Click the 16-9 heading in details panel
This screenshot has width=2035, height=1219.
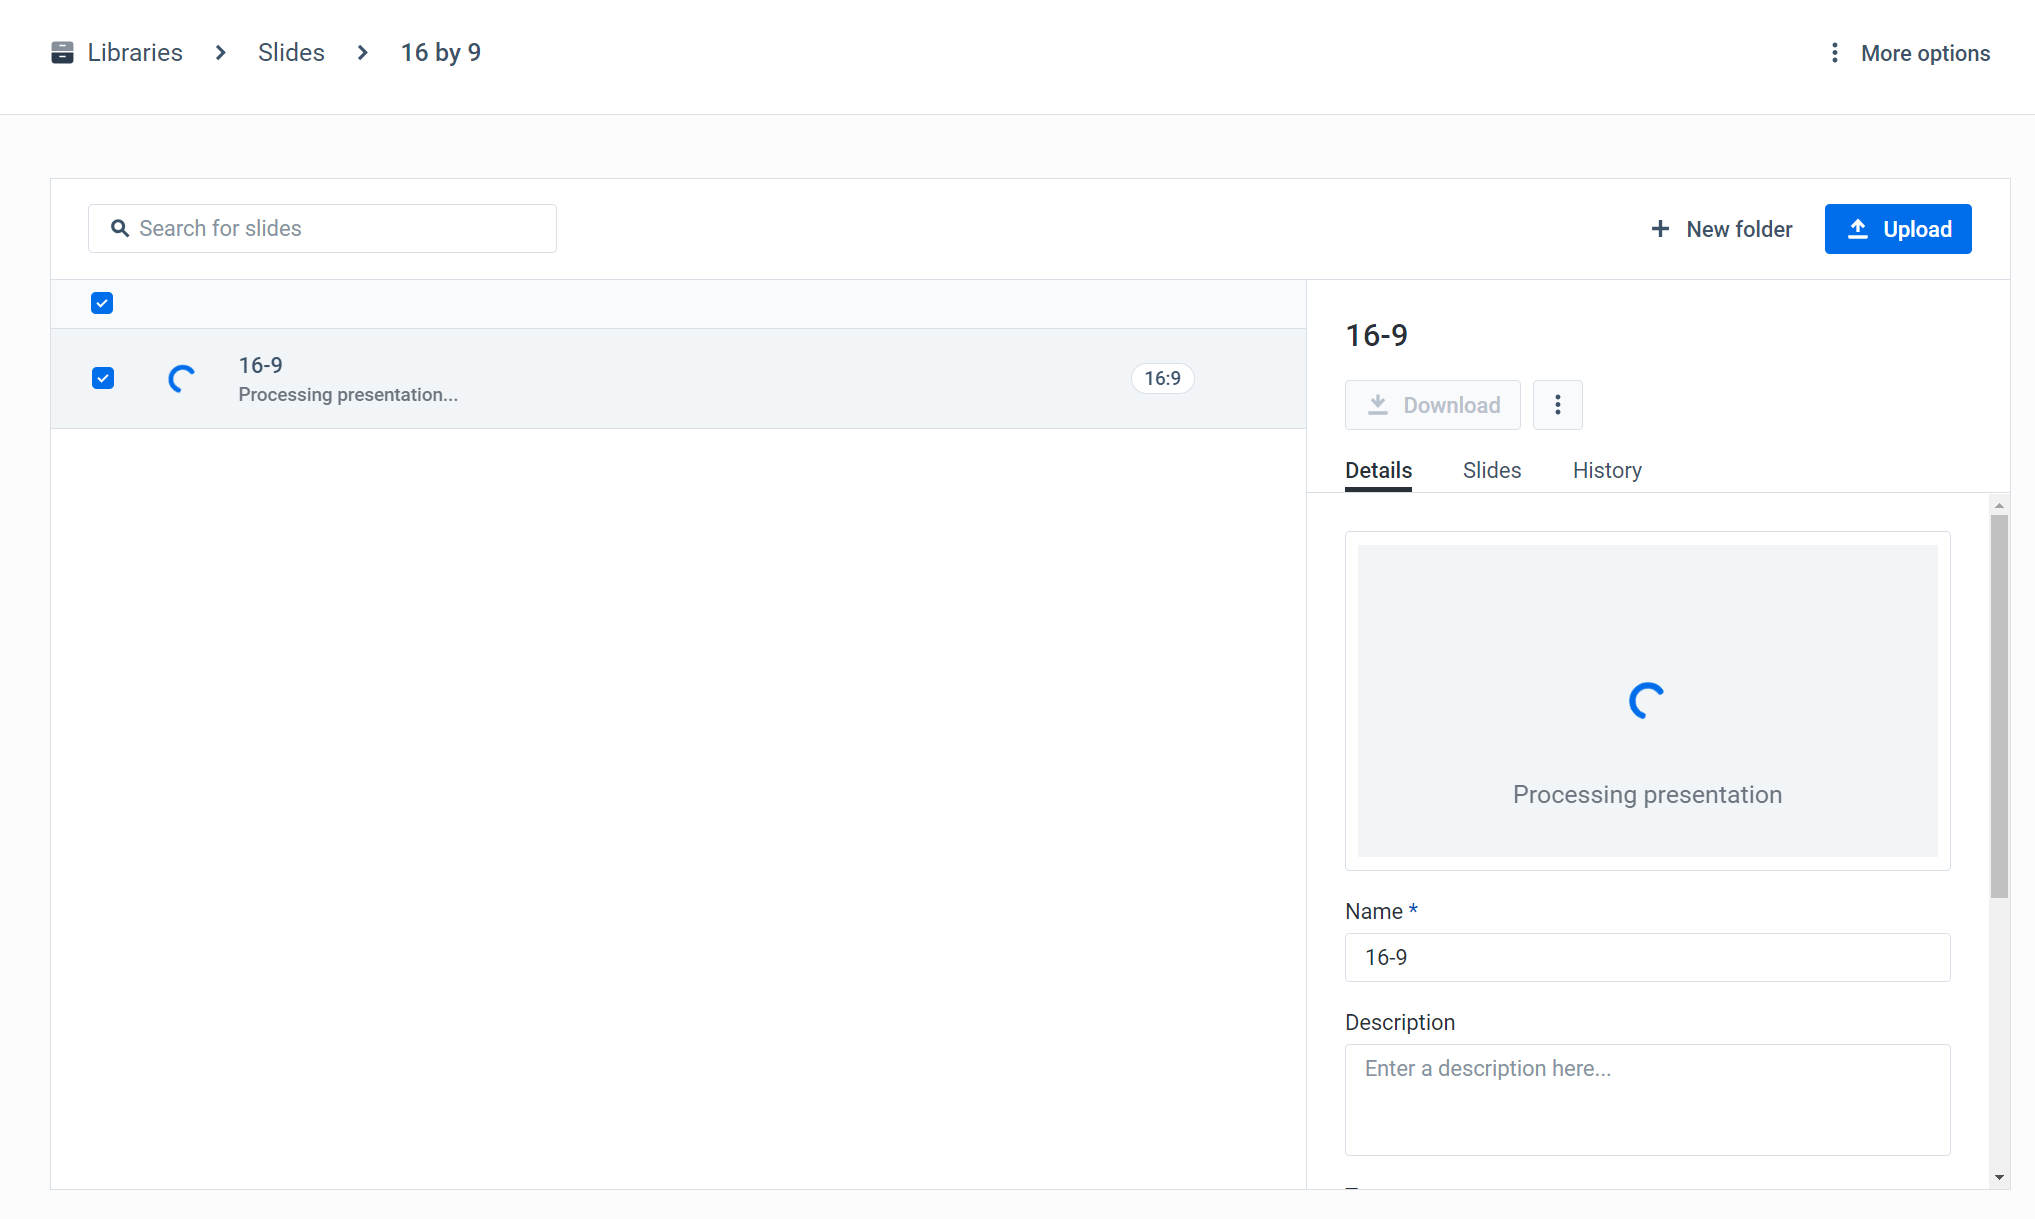[x=1376, y=335]
